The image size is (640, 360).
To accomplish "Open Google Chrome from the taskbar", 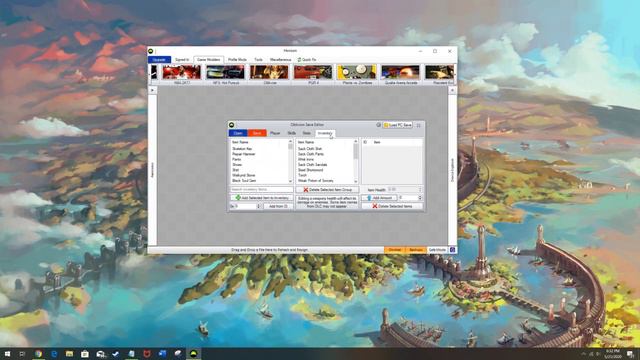I will point(38,354).
